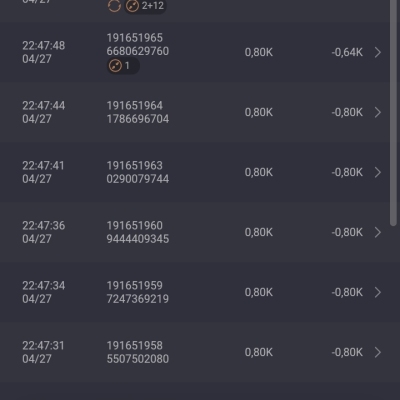Screen dimensions: 400x400
Task: Click the vertical scrollbar thumb
Action: pyautogui.click(x=394, y=113)
